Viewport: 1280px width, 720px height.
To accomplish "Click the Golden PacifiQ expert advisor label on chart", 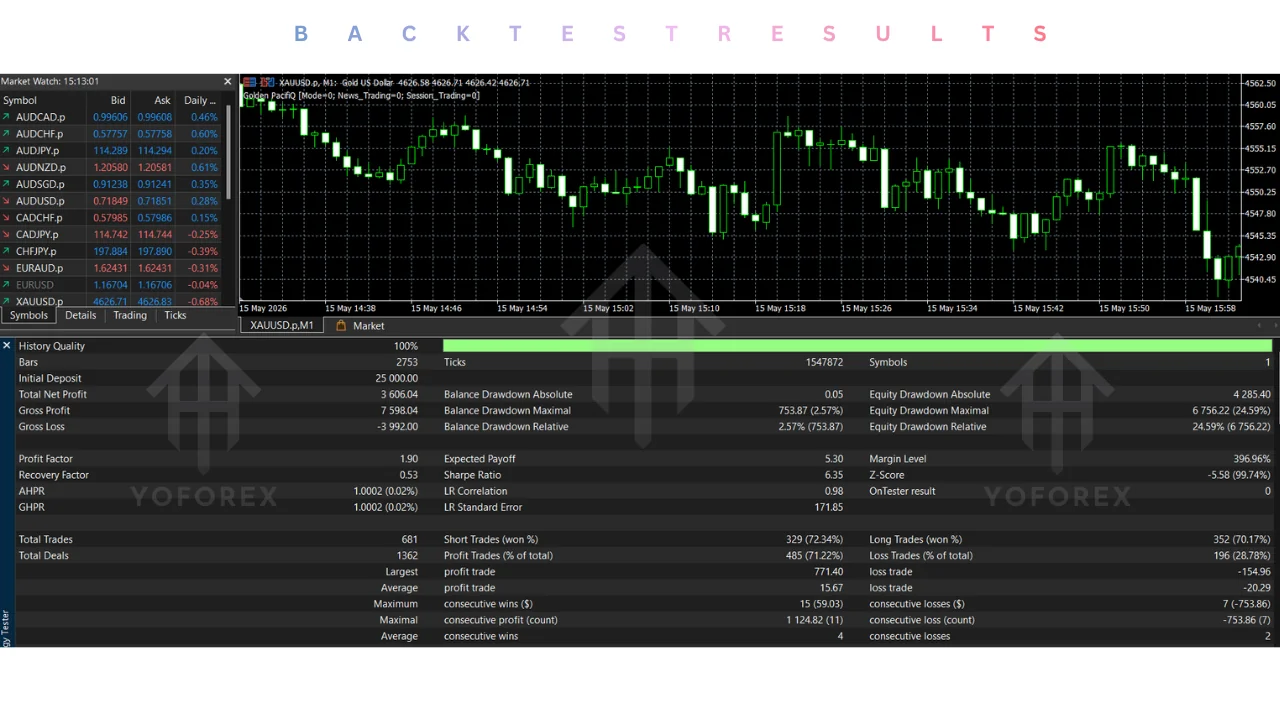I will (361, 96).
